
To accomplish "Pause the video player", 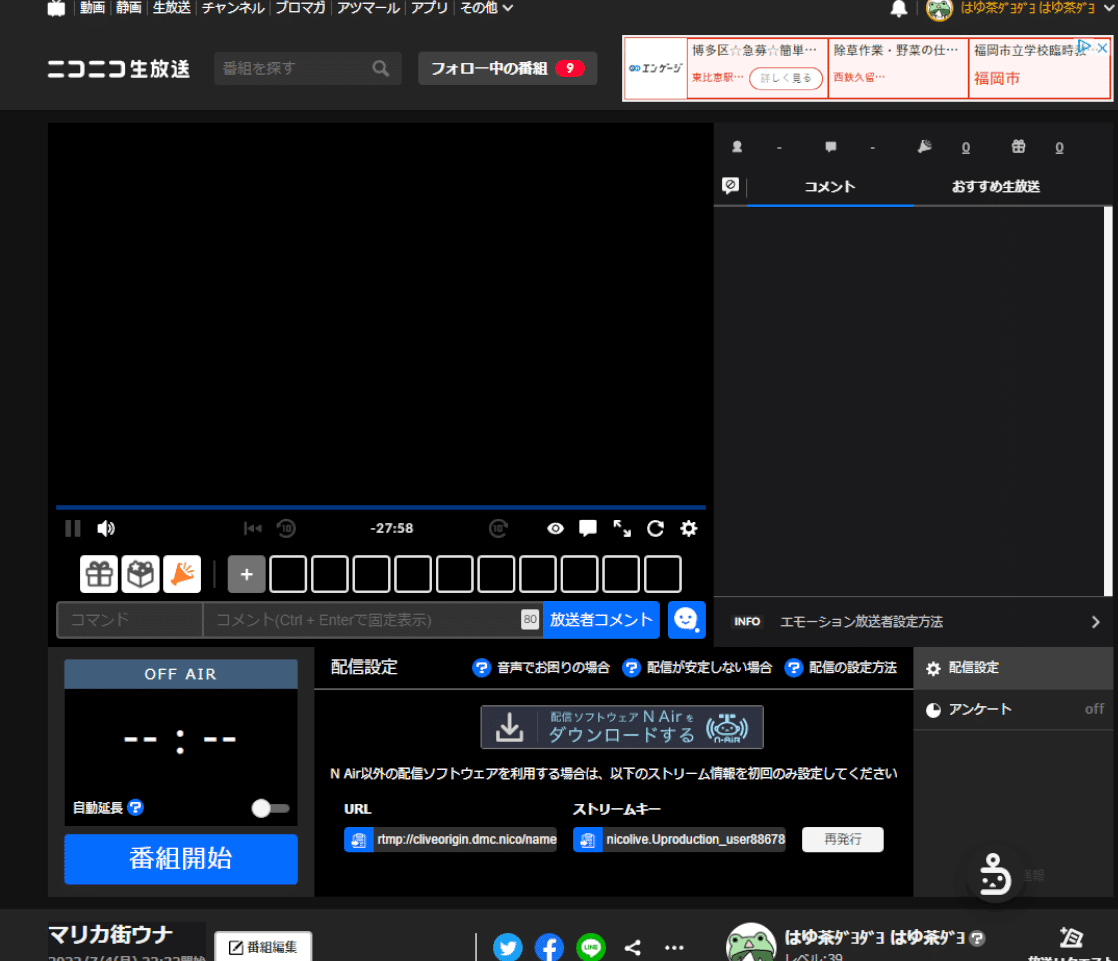I will point(72,528).
